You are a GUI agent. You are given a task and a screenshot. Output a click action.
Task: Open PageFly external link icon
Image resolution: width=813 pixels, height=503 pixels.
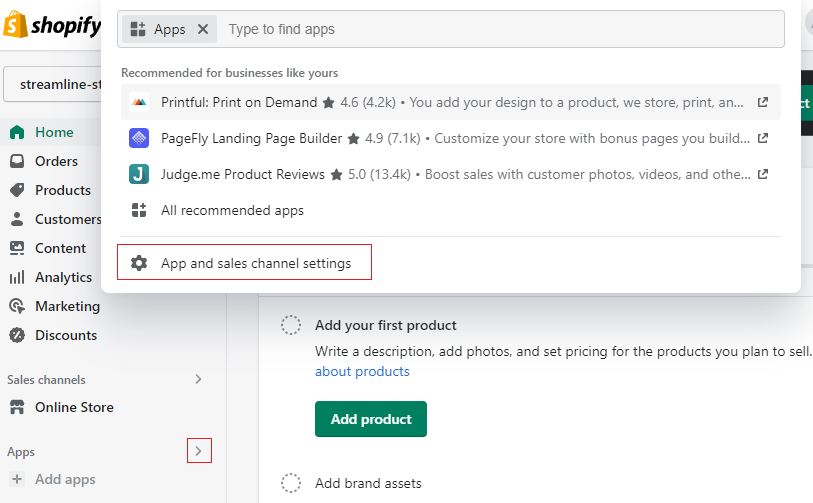tap(763, 138)
